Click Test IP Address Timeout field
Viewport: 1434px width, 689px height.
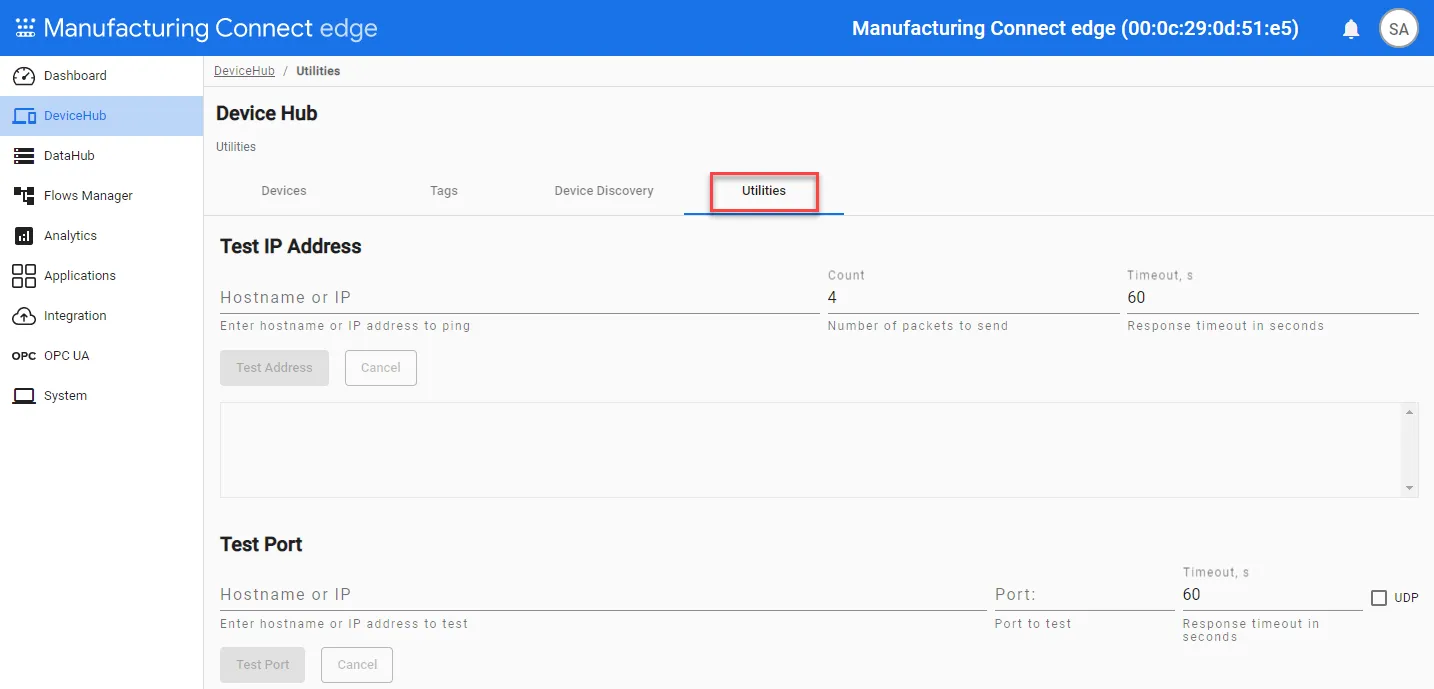coord(1273,298)
